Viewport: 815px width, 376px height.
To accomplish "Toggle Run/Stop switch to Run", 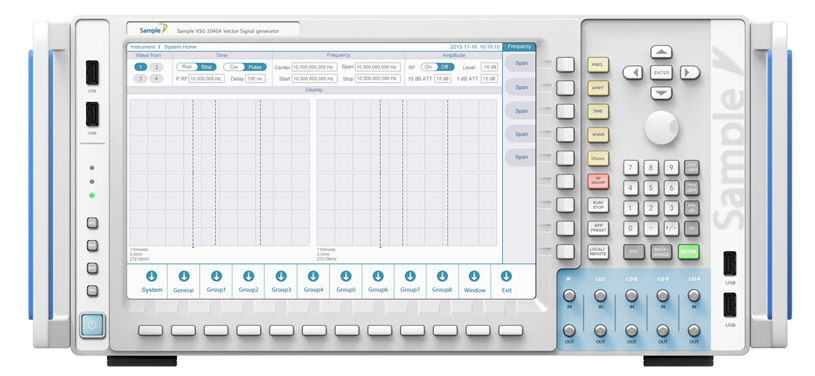I will (x=187, y=67).
